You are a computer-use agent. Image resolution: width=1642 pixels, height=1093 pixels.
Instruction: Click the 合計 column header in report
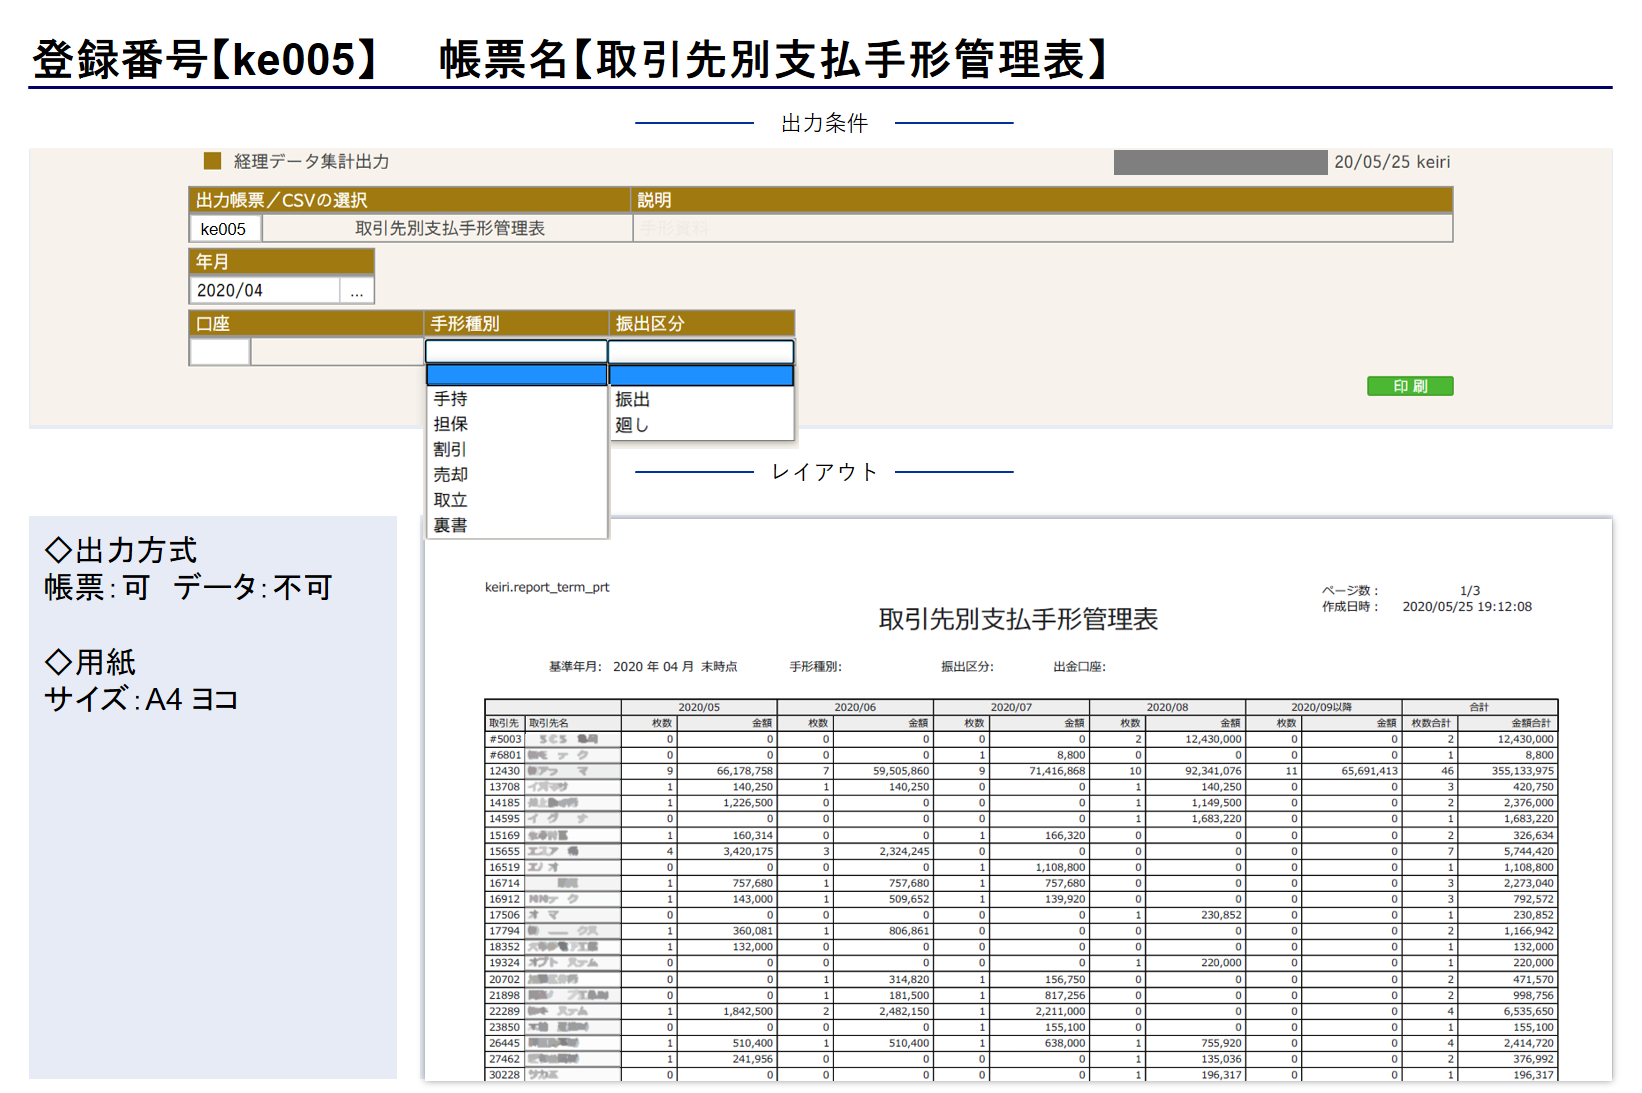click(x=1479, y=707)
